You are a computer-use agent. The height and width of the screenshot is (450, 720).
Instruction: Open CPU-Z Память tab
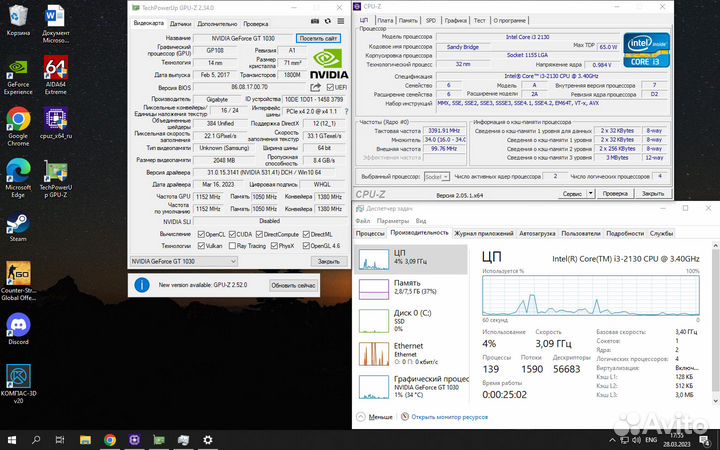click(x=408, y=20)
